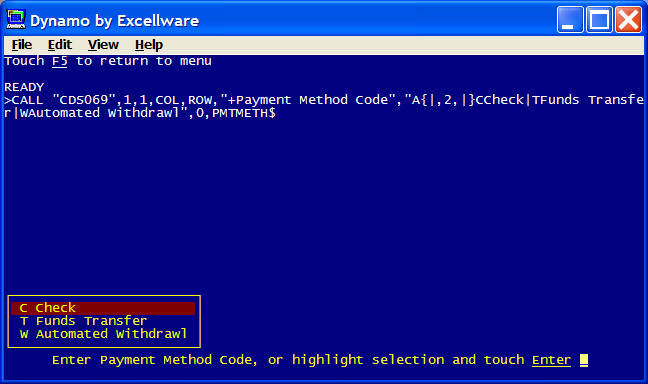Click the Dynamo application icon in title bar
This screenshot has height=384, width=648.
point(16,19)
